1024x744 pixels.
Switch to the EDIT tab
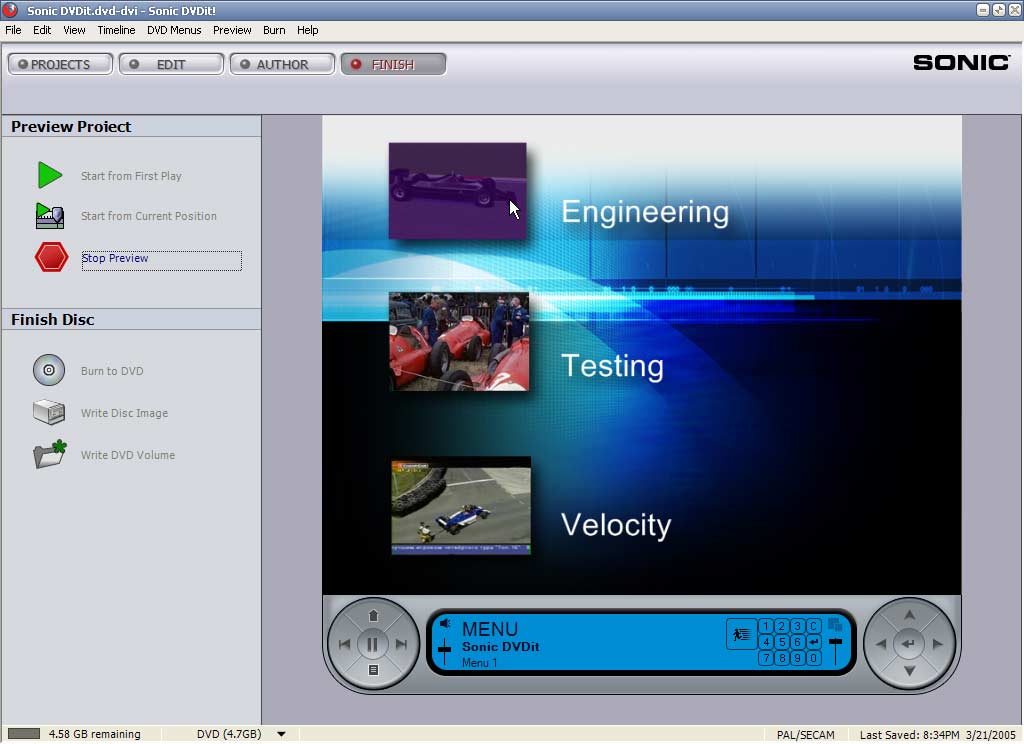click(x=171, y=64)
